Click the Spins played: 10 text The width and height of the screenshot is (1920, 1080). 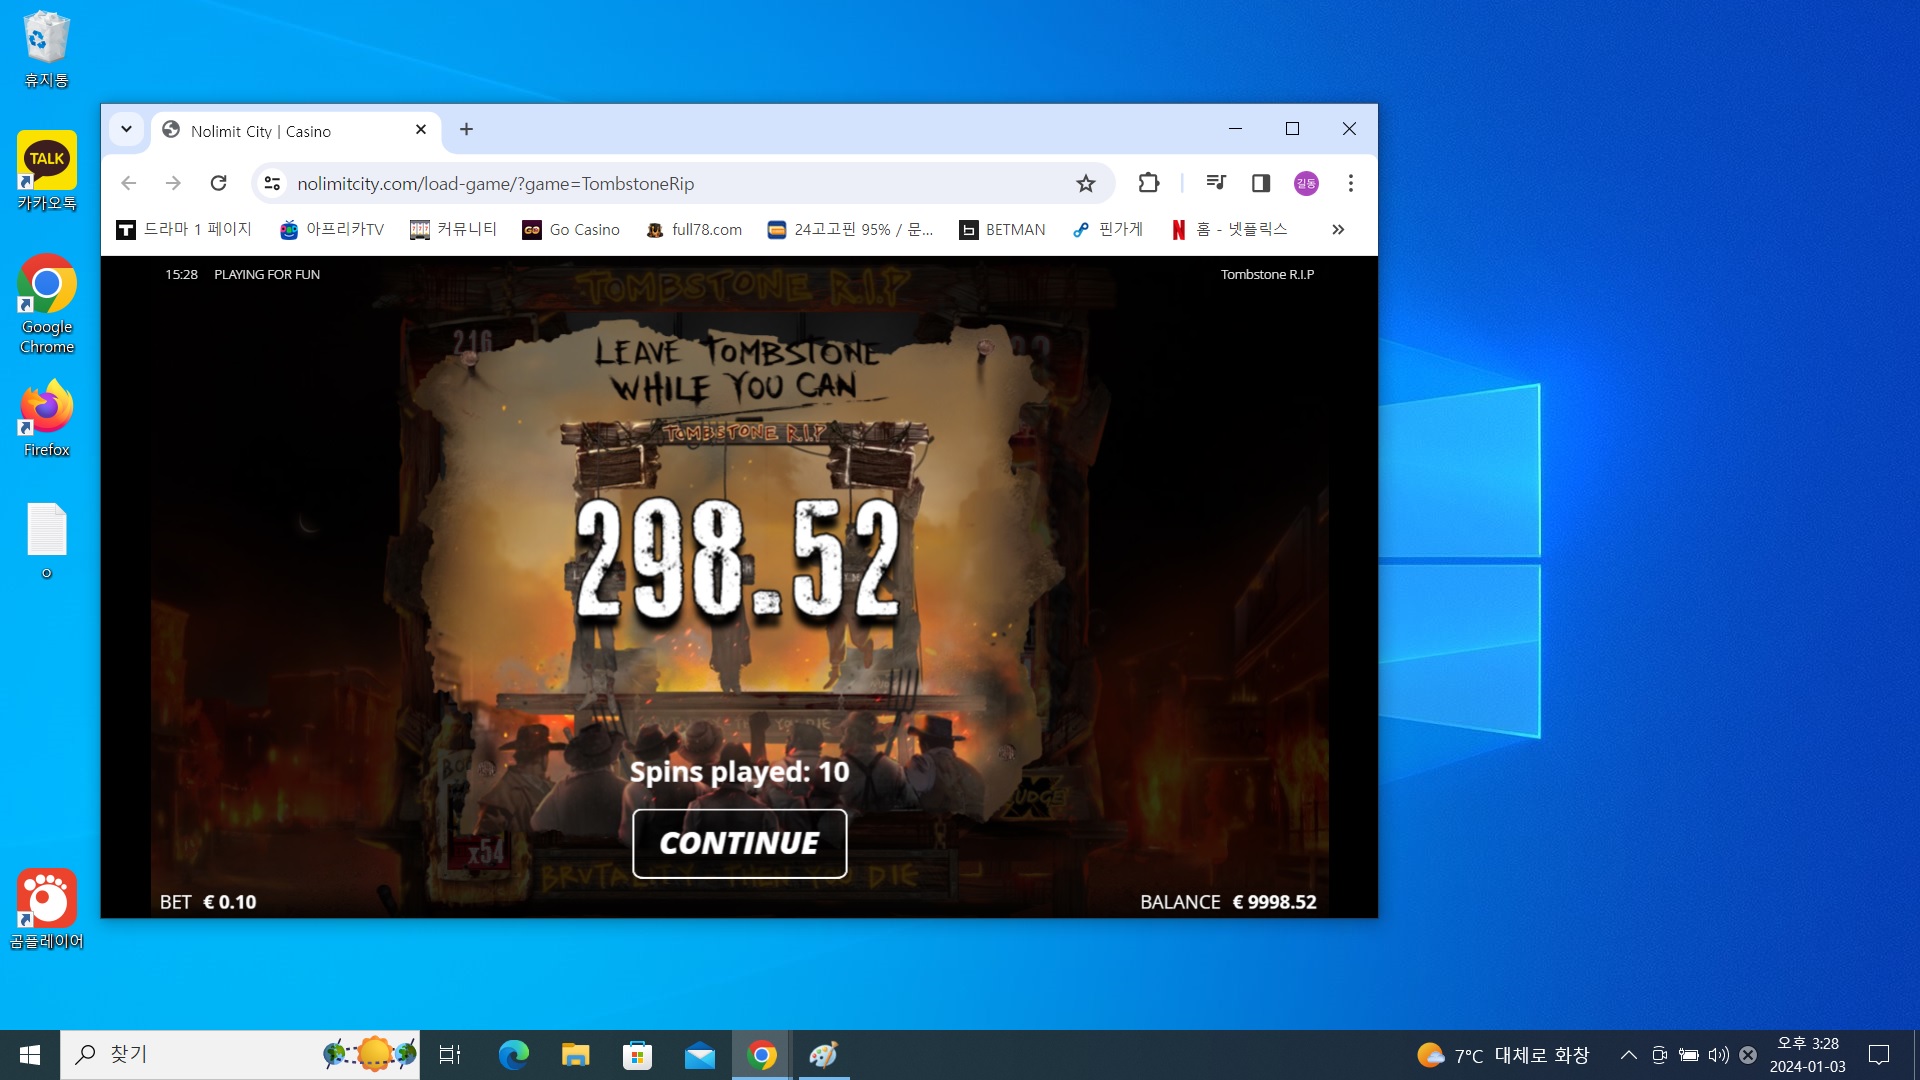(x=740, y=772)
